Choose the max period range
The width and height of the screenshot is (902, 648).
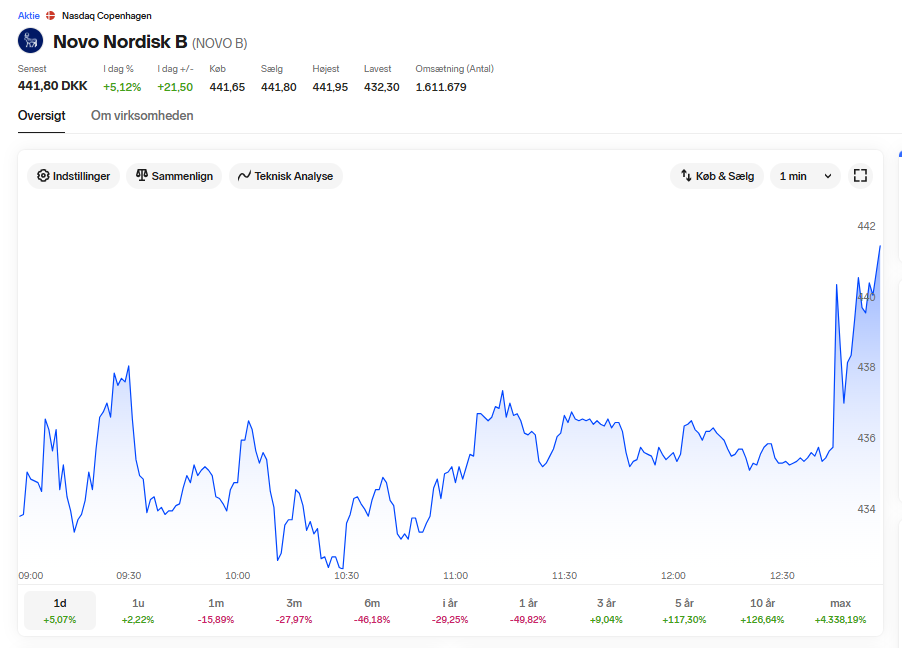tap(840, 611)
